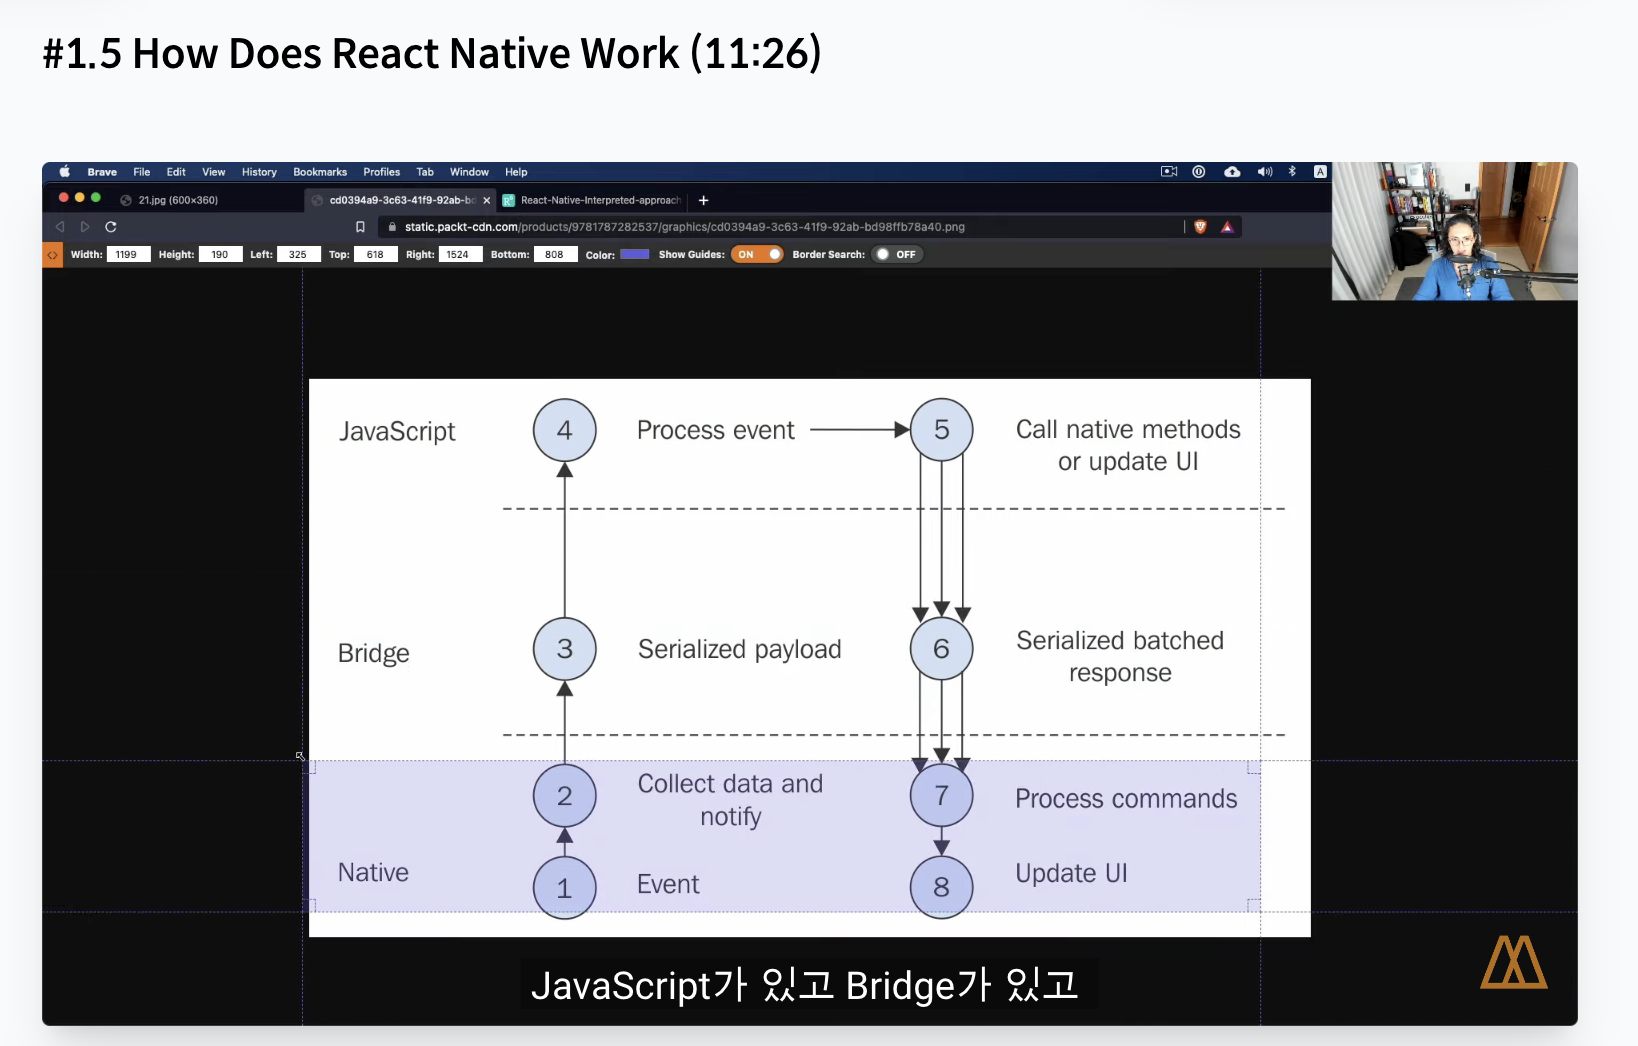Open the Brave application menu
This screenshot has width=1638, height=1046.
102,172
